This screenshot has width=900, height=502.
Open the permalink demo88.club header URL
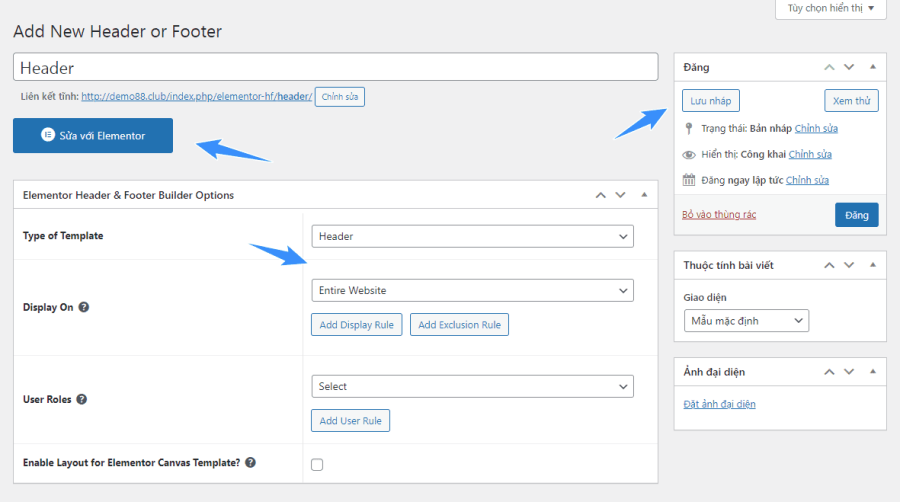coord(196,96)
